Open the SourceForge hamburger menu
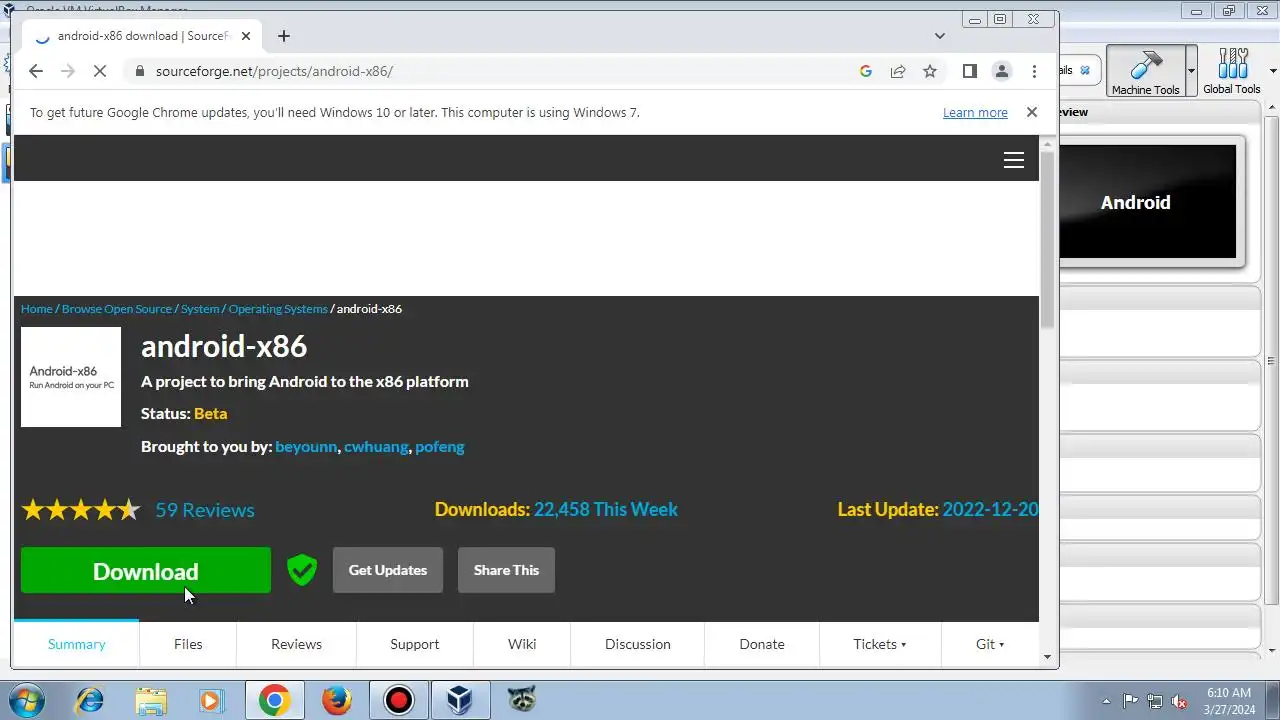This screenshot has height=720, width=1280. 1014,160
